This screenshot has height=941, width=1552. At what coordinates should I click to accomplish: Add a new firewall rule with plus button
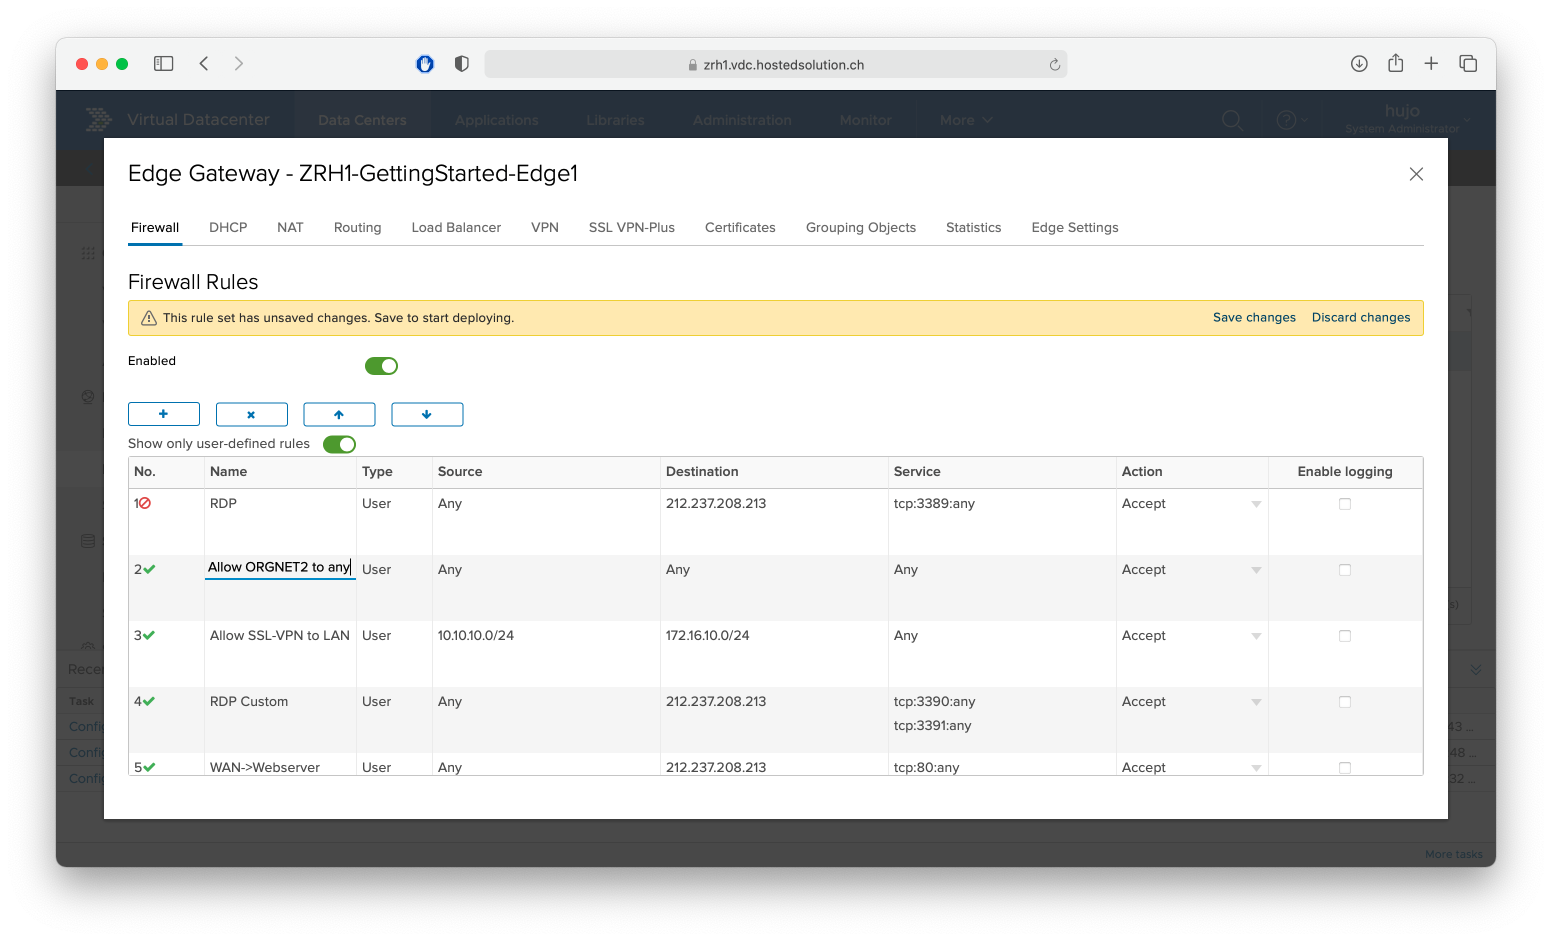click(x=164, y=414)
